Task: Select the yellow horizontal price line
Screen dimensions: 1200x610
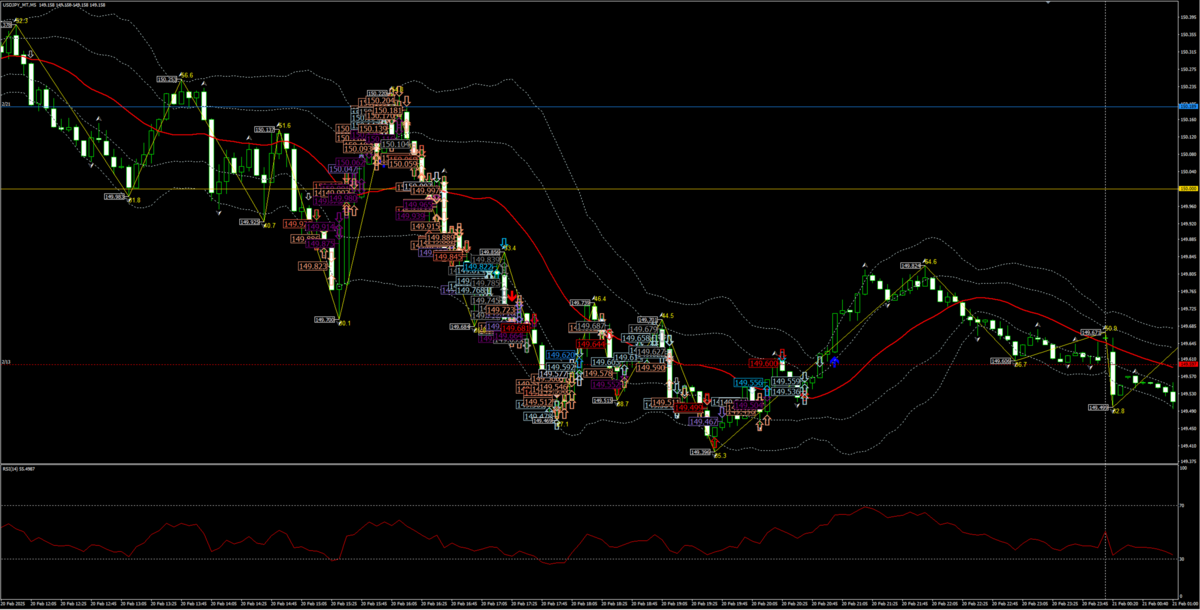Action: pos(590,188)
